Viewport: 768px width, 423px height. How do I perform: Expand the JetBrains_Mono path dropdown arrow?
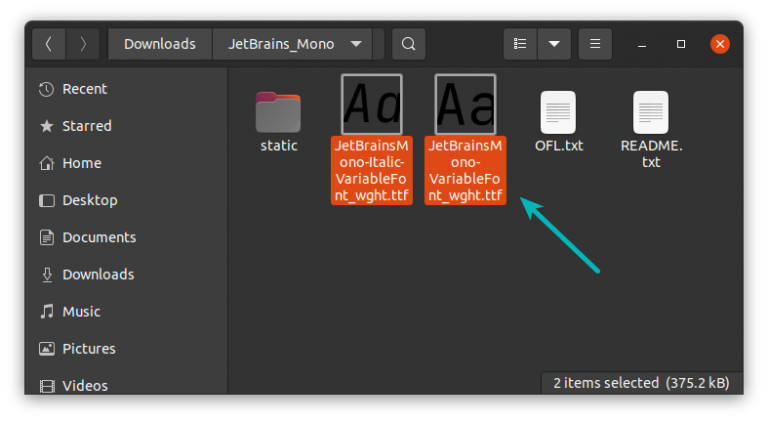point(355,44)
